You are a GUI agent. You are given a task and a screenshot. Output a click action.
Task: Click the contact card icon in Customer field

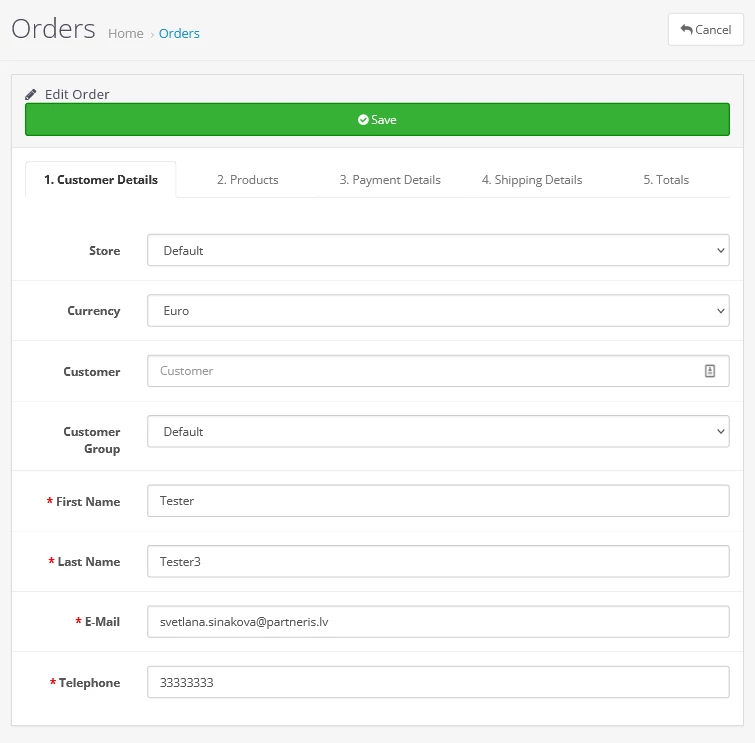point(710,371)
